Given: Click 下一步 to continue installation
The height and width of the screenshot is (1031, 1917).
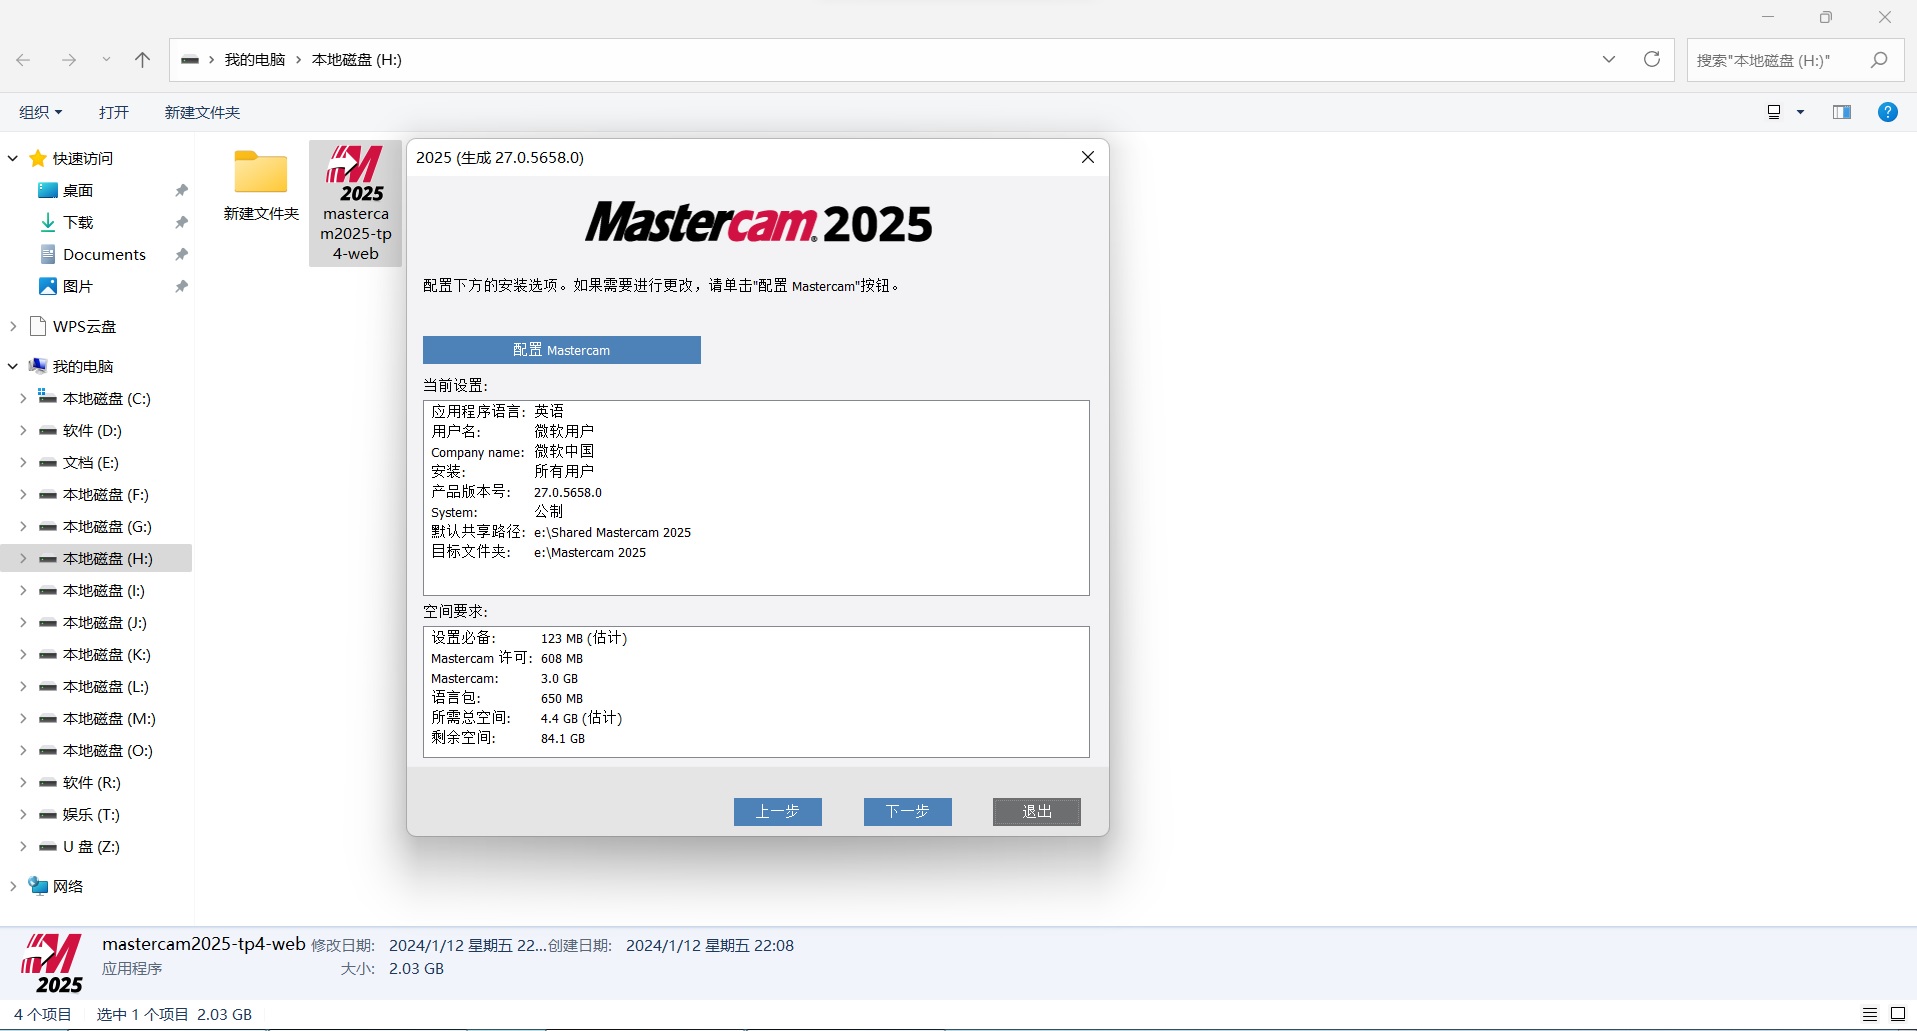Looking at the screenshot, I should tap(907, 812).
